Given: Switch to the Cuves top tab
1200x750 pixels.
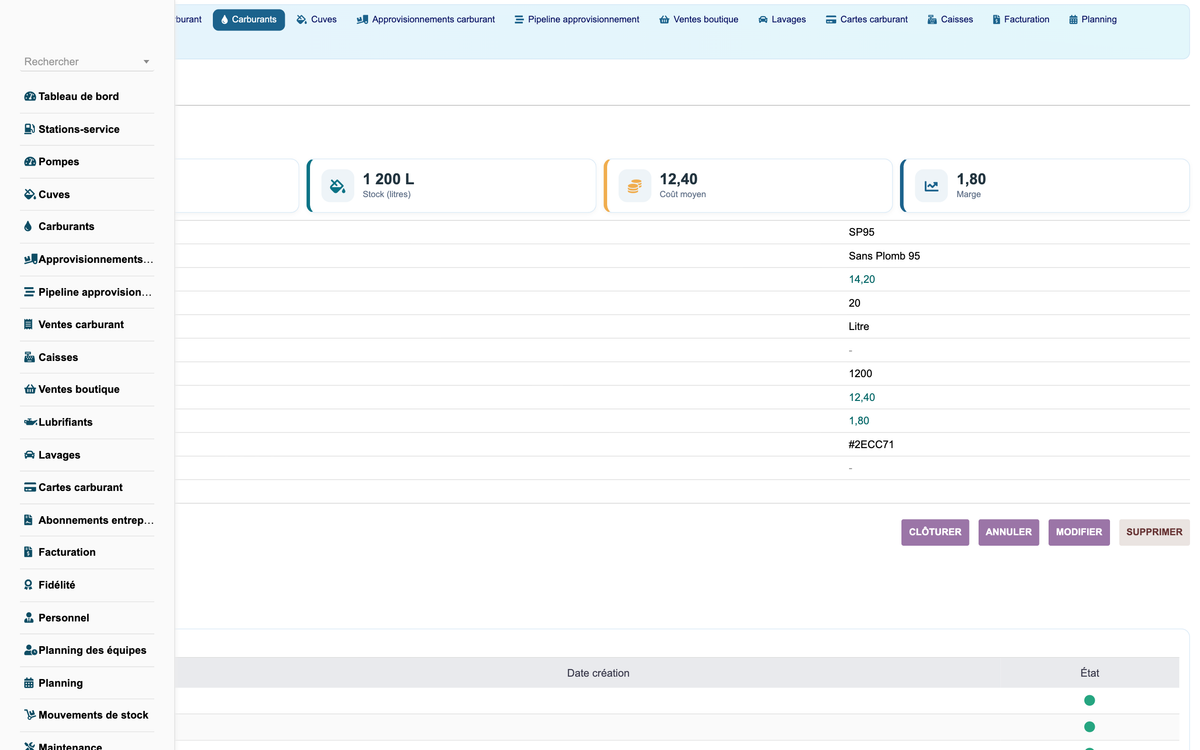Looking at the screenshot, I should 317,19.
